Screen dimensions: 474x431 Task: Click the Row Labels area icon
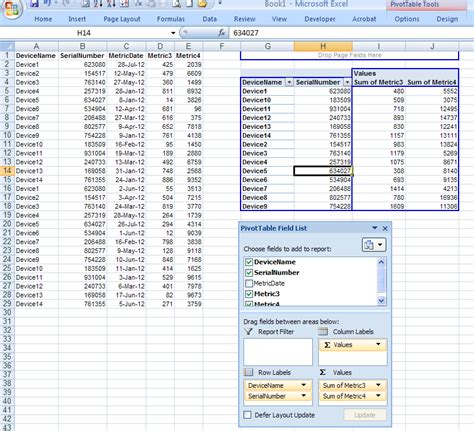click(x=249, y=372)
